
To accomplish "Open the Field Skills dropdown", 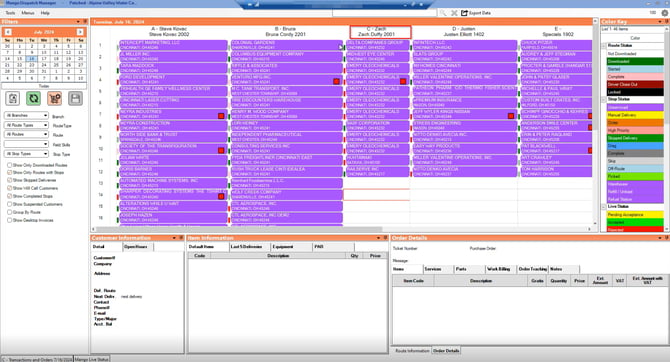I will pos(26,144).
